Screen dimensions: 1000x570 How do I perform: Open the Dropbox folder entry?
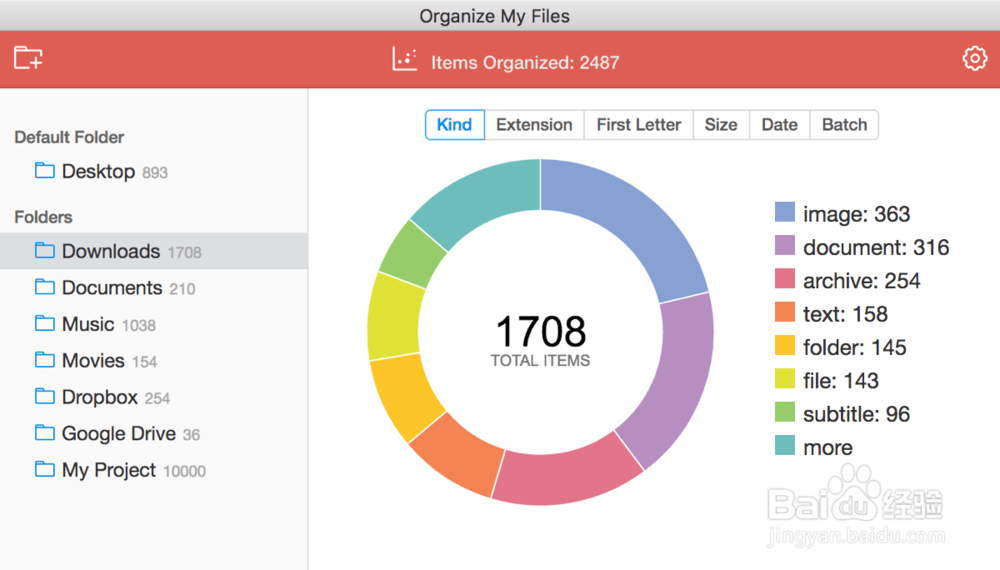(154, 397)
